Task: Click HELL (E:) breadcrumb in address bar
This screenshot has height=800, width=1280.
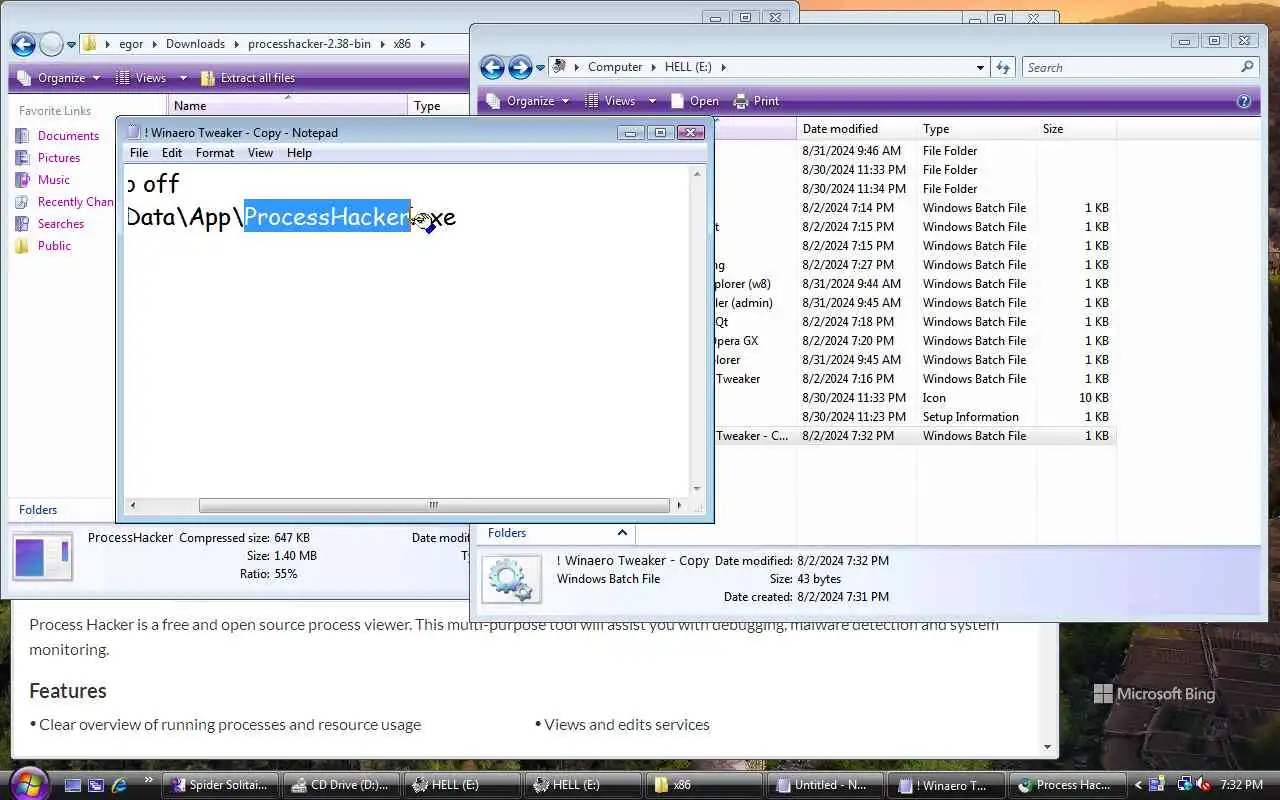Action: (x=688, y=67)
